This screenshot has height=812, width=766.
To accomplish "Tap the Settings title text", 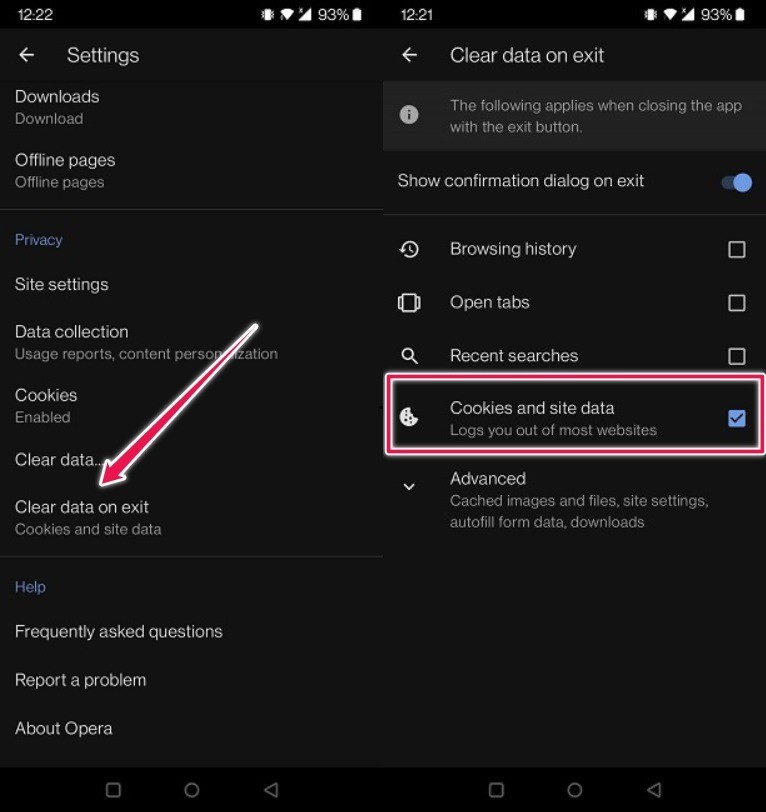I will 103,55.
